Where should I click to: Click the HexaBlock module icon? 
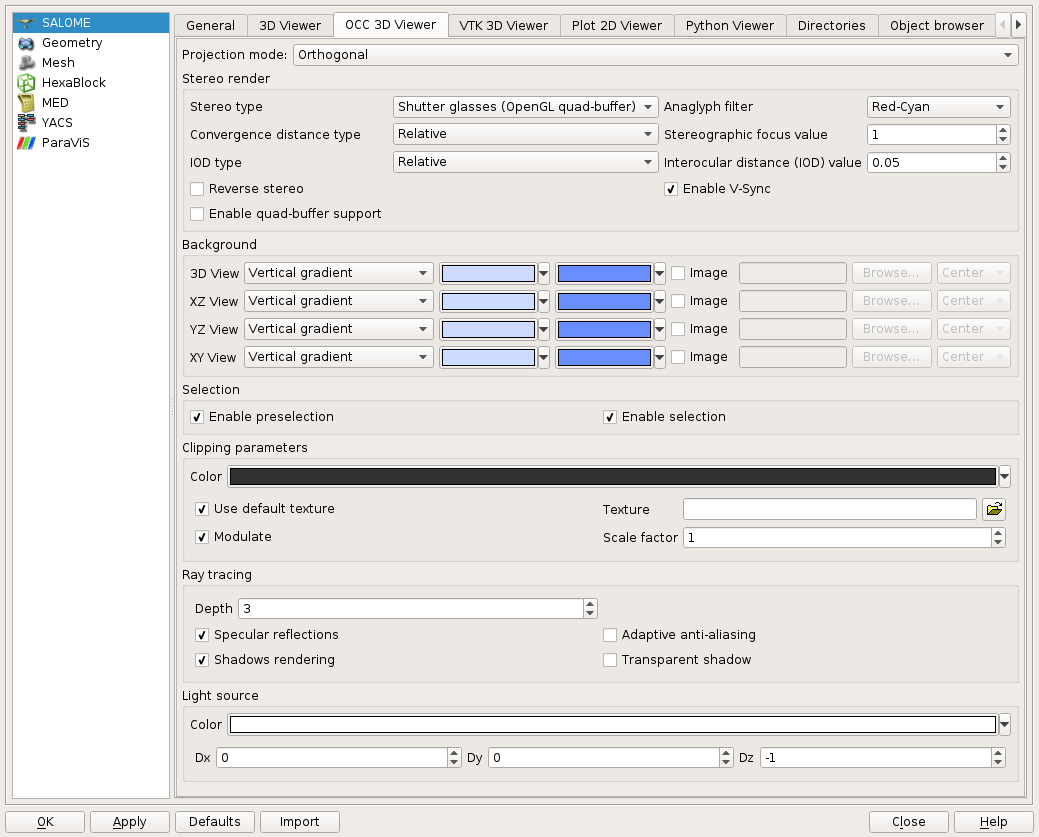tap(27, 83)
